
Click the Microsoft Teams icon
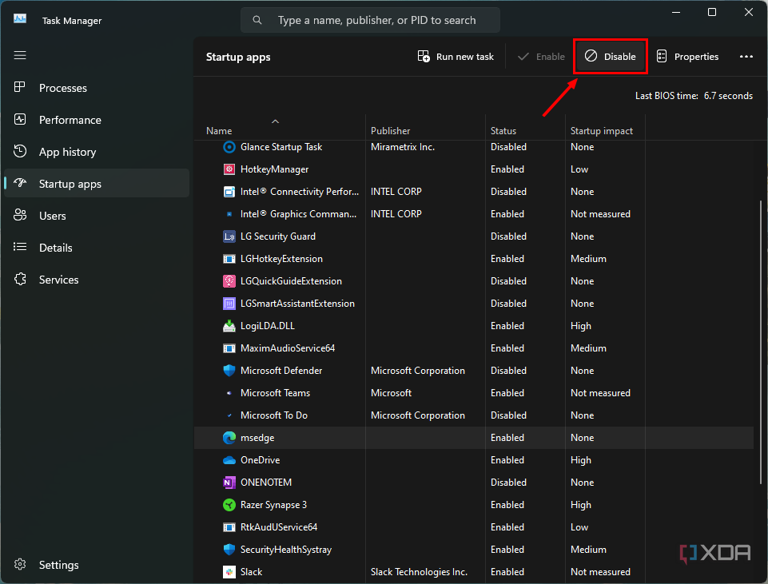[229, 393]
